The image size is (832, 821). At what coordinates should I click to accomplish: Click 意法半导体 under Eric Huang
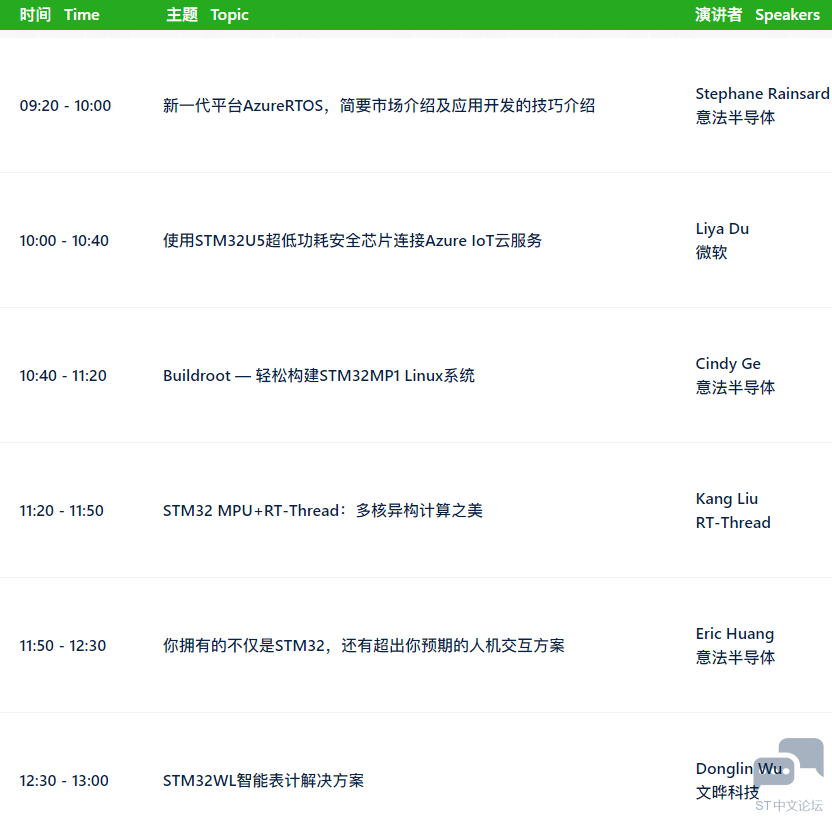(x=735, y=658)
